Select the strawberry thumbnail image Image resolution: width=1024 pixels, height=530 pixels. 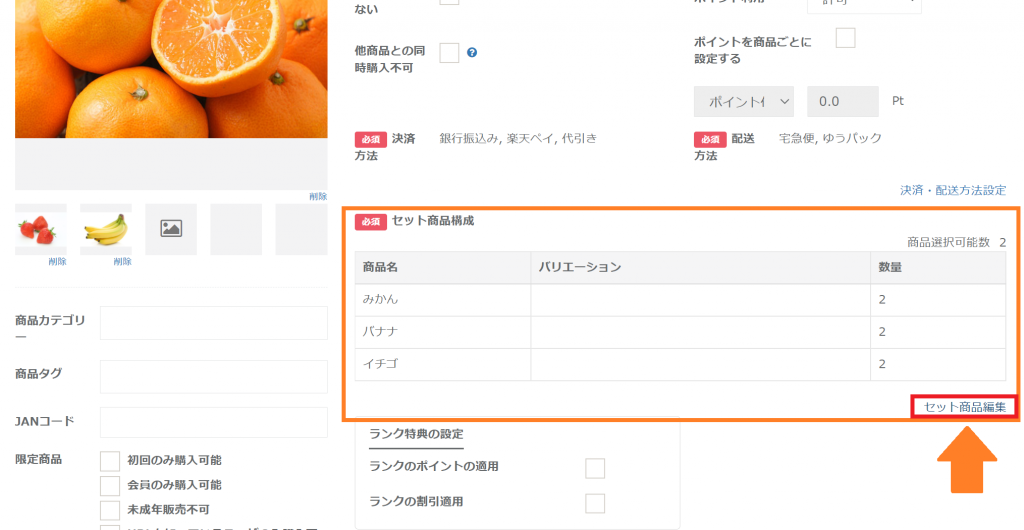point(41,229)
